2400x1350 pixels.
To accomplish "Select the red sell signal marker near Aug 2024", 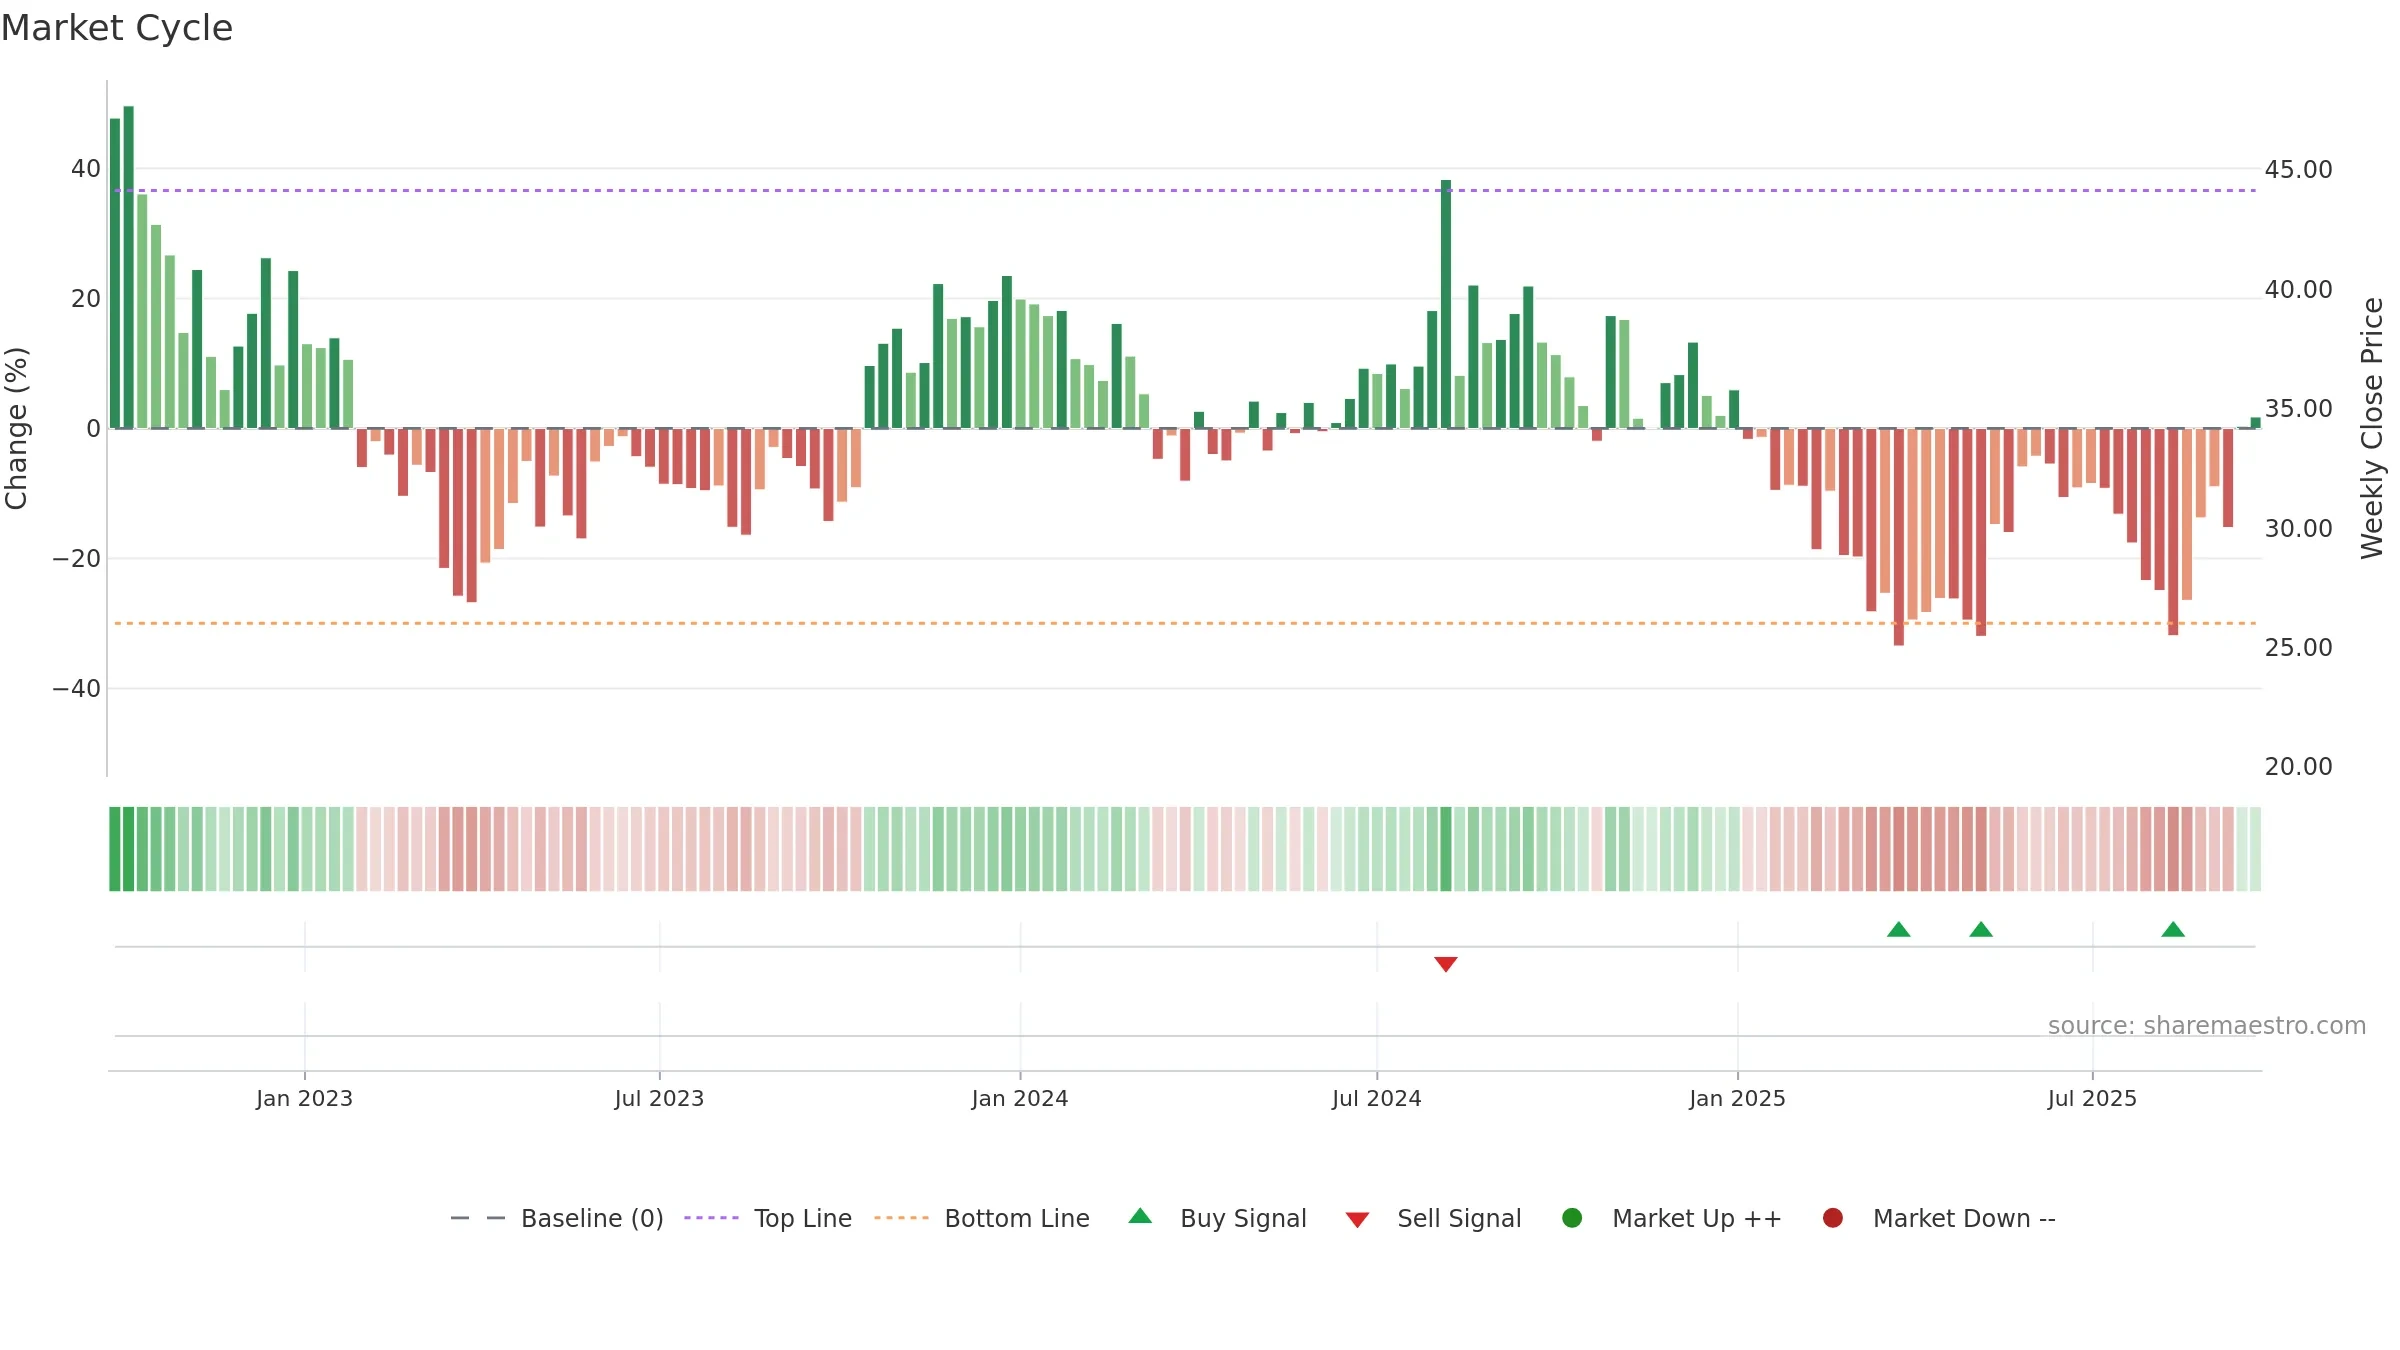I will pos(1446,964).
